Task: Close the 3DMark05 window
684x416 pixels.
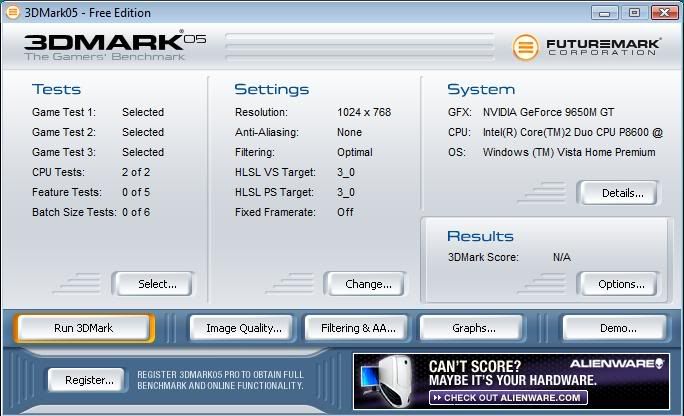Action: (664, 13)
